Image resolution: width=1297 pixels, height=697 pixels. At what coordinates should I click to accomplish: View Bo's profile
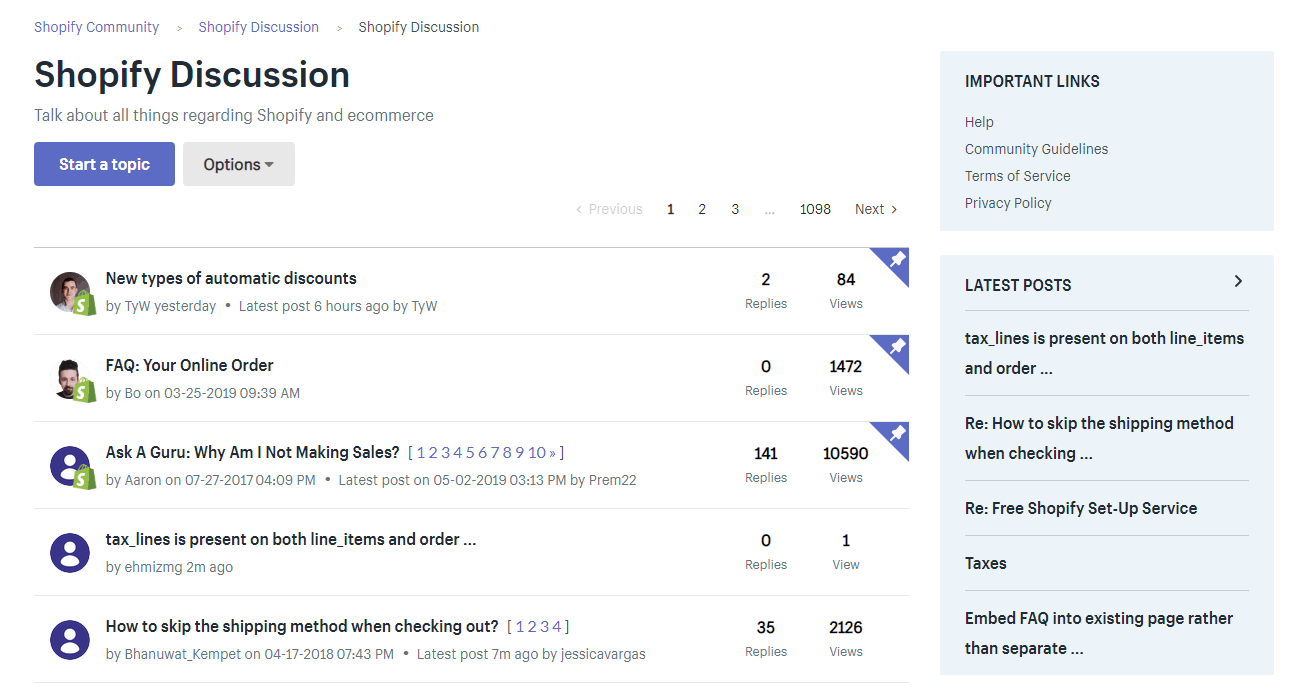132,393
